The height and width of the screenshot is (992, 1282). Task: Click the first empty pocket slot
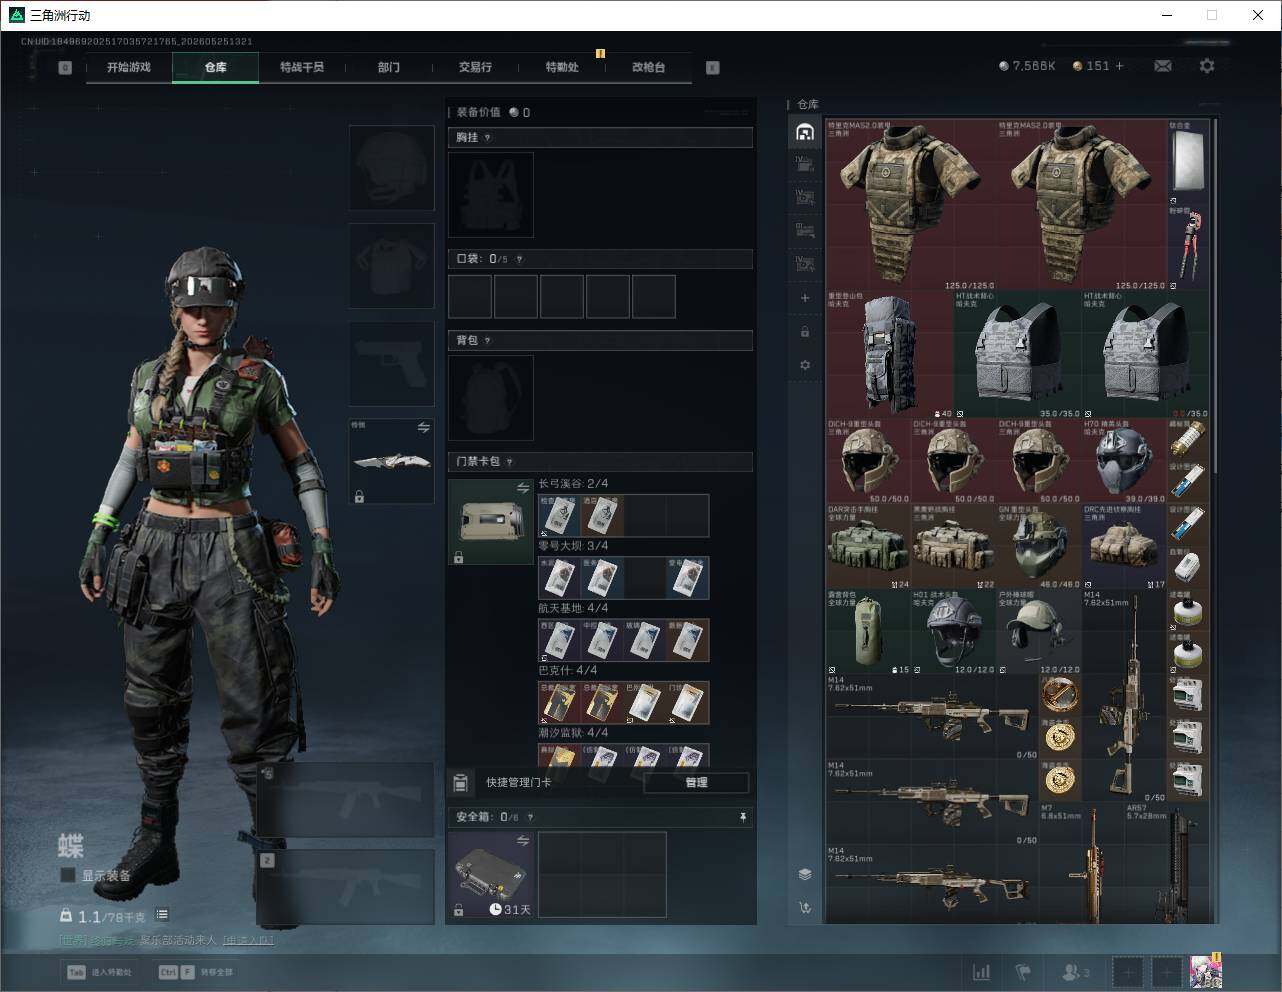(470, 297)
